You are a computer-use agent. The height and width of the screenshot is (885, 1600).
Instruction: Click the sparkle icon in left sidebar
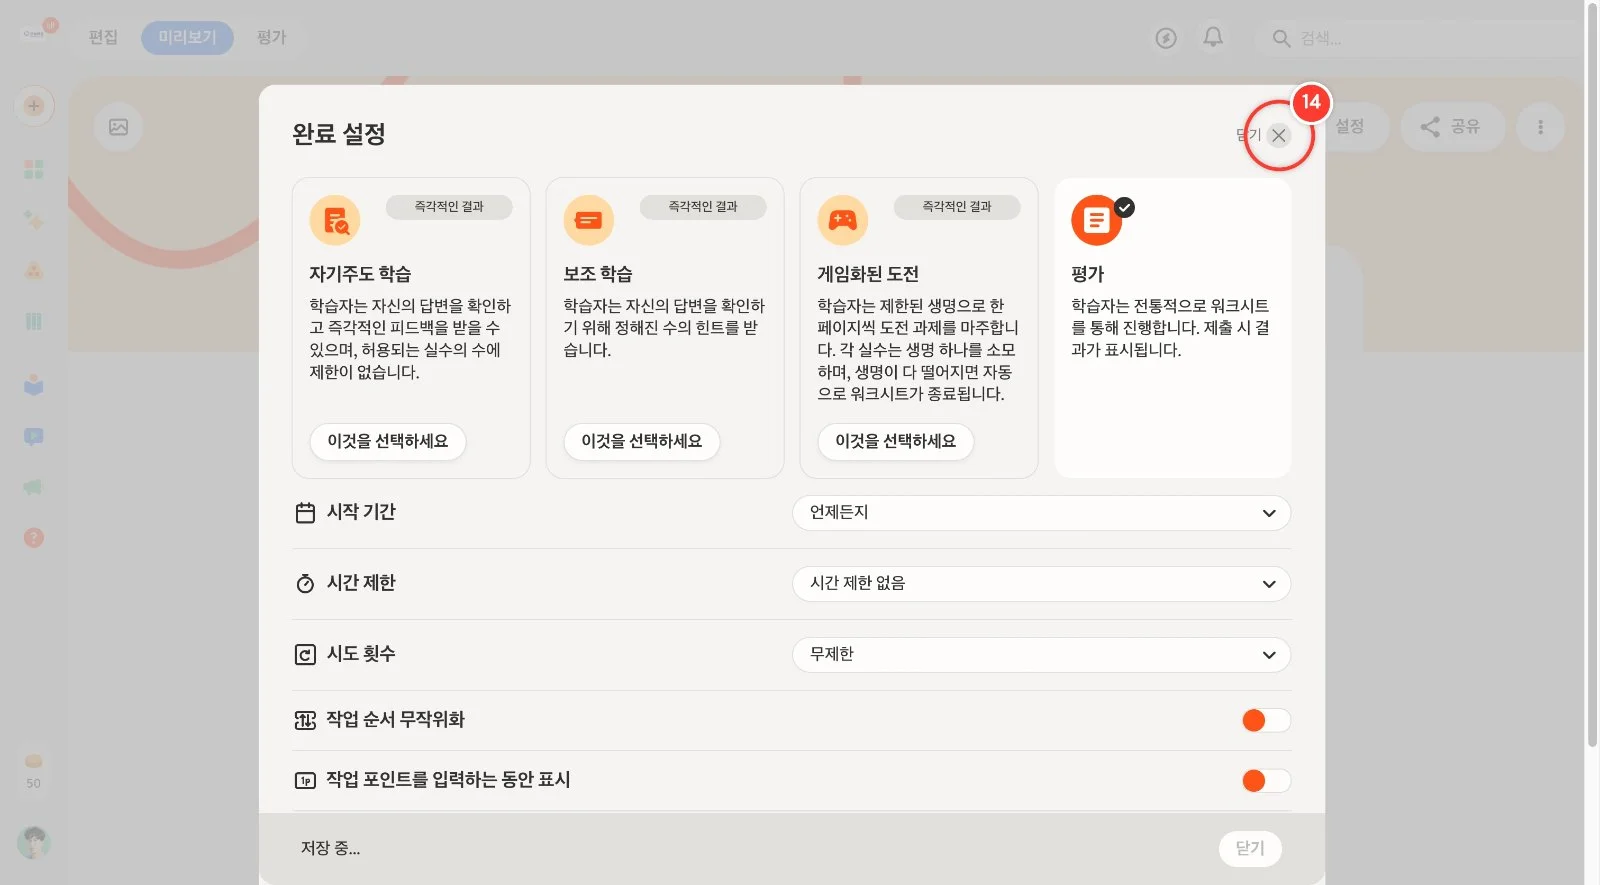point(34,220)
